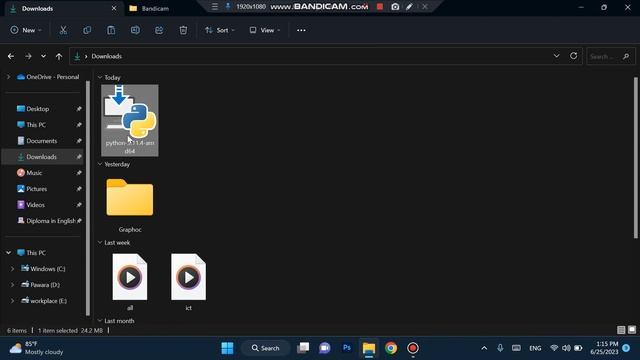Collapse This PC tree node

9,253
